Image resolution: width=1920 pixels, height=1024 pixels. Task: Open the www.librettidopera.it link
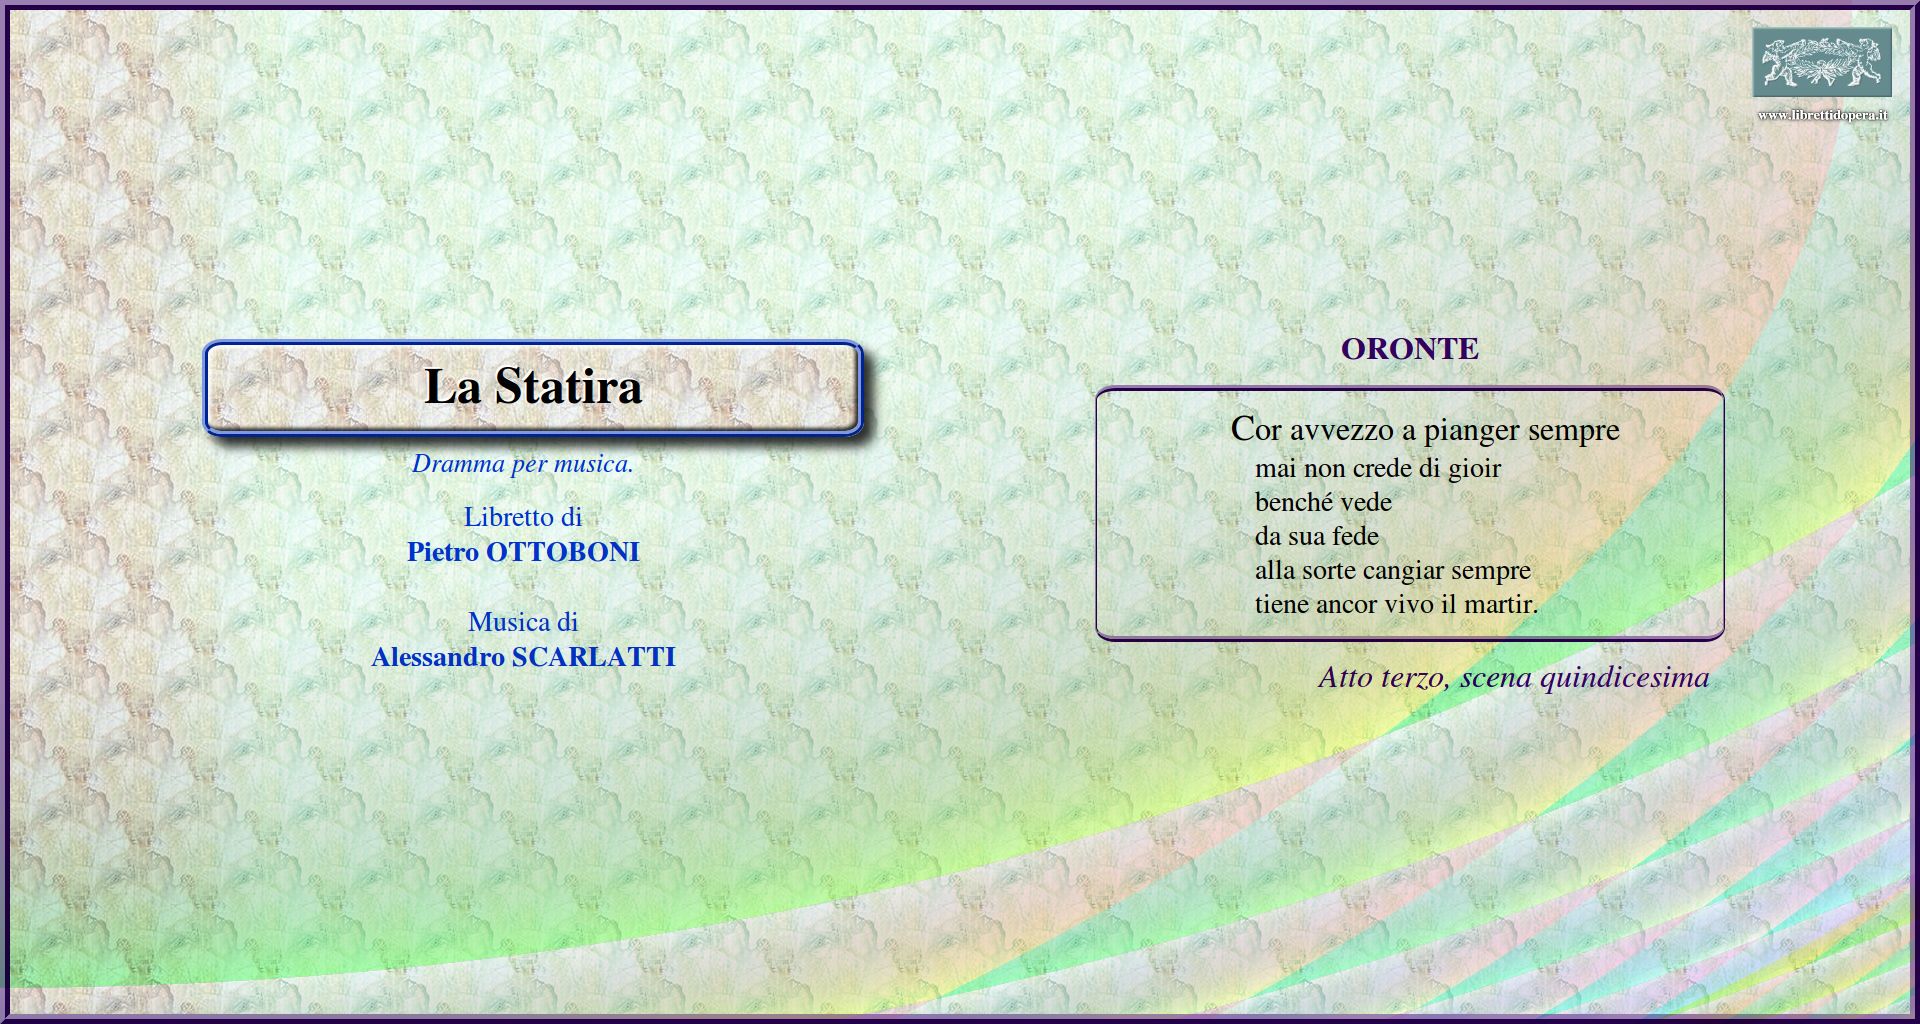(x=1822, y=115)
